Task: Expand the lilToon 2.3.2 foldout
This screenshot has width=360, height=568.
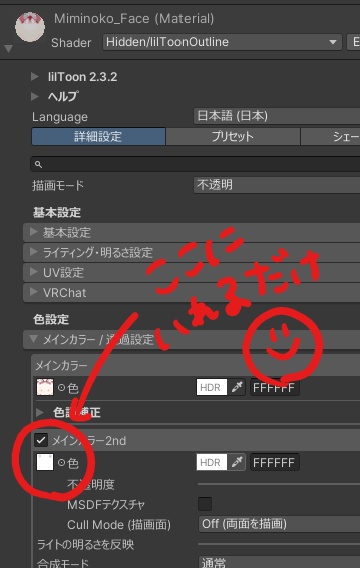Action: point(35,76)
